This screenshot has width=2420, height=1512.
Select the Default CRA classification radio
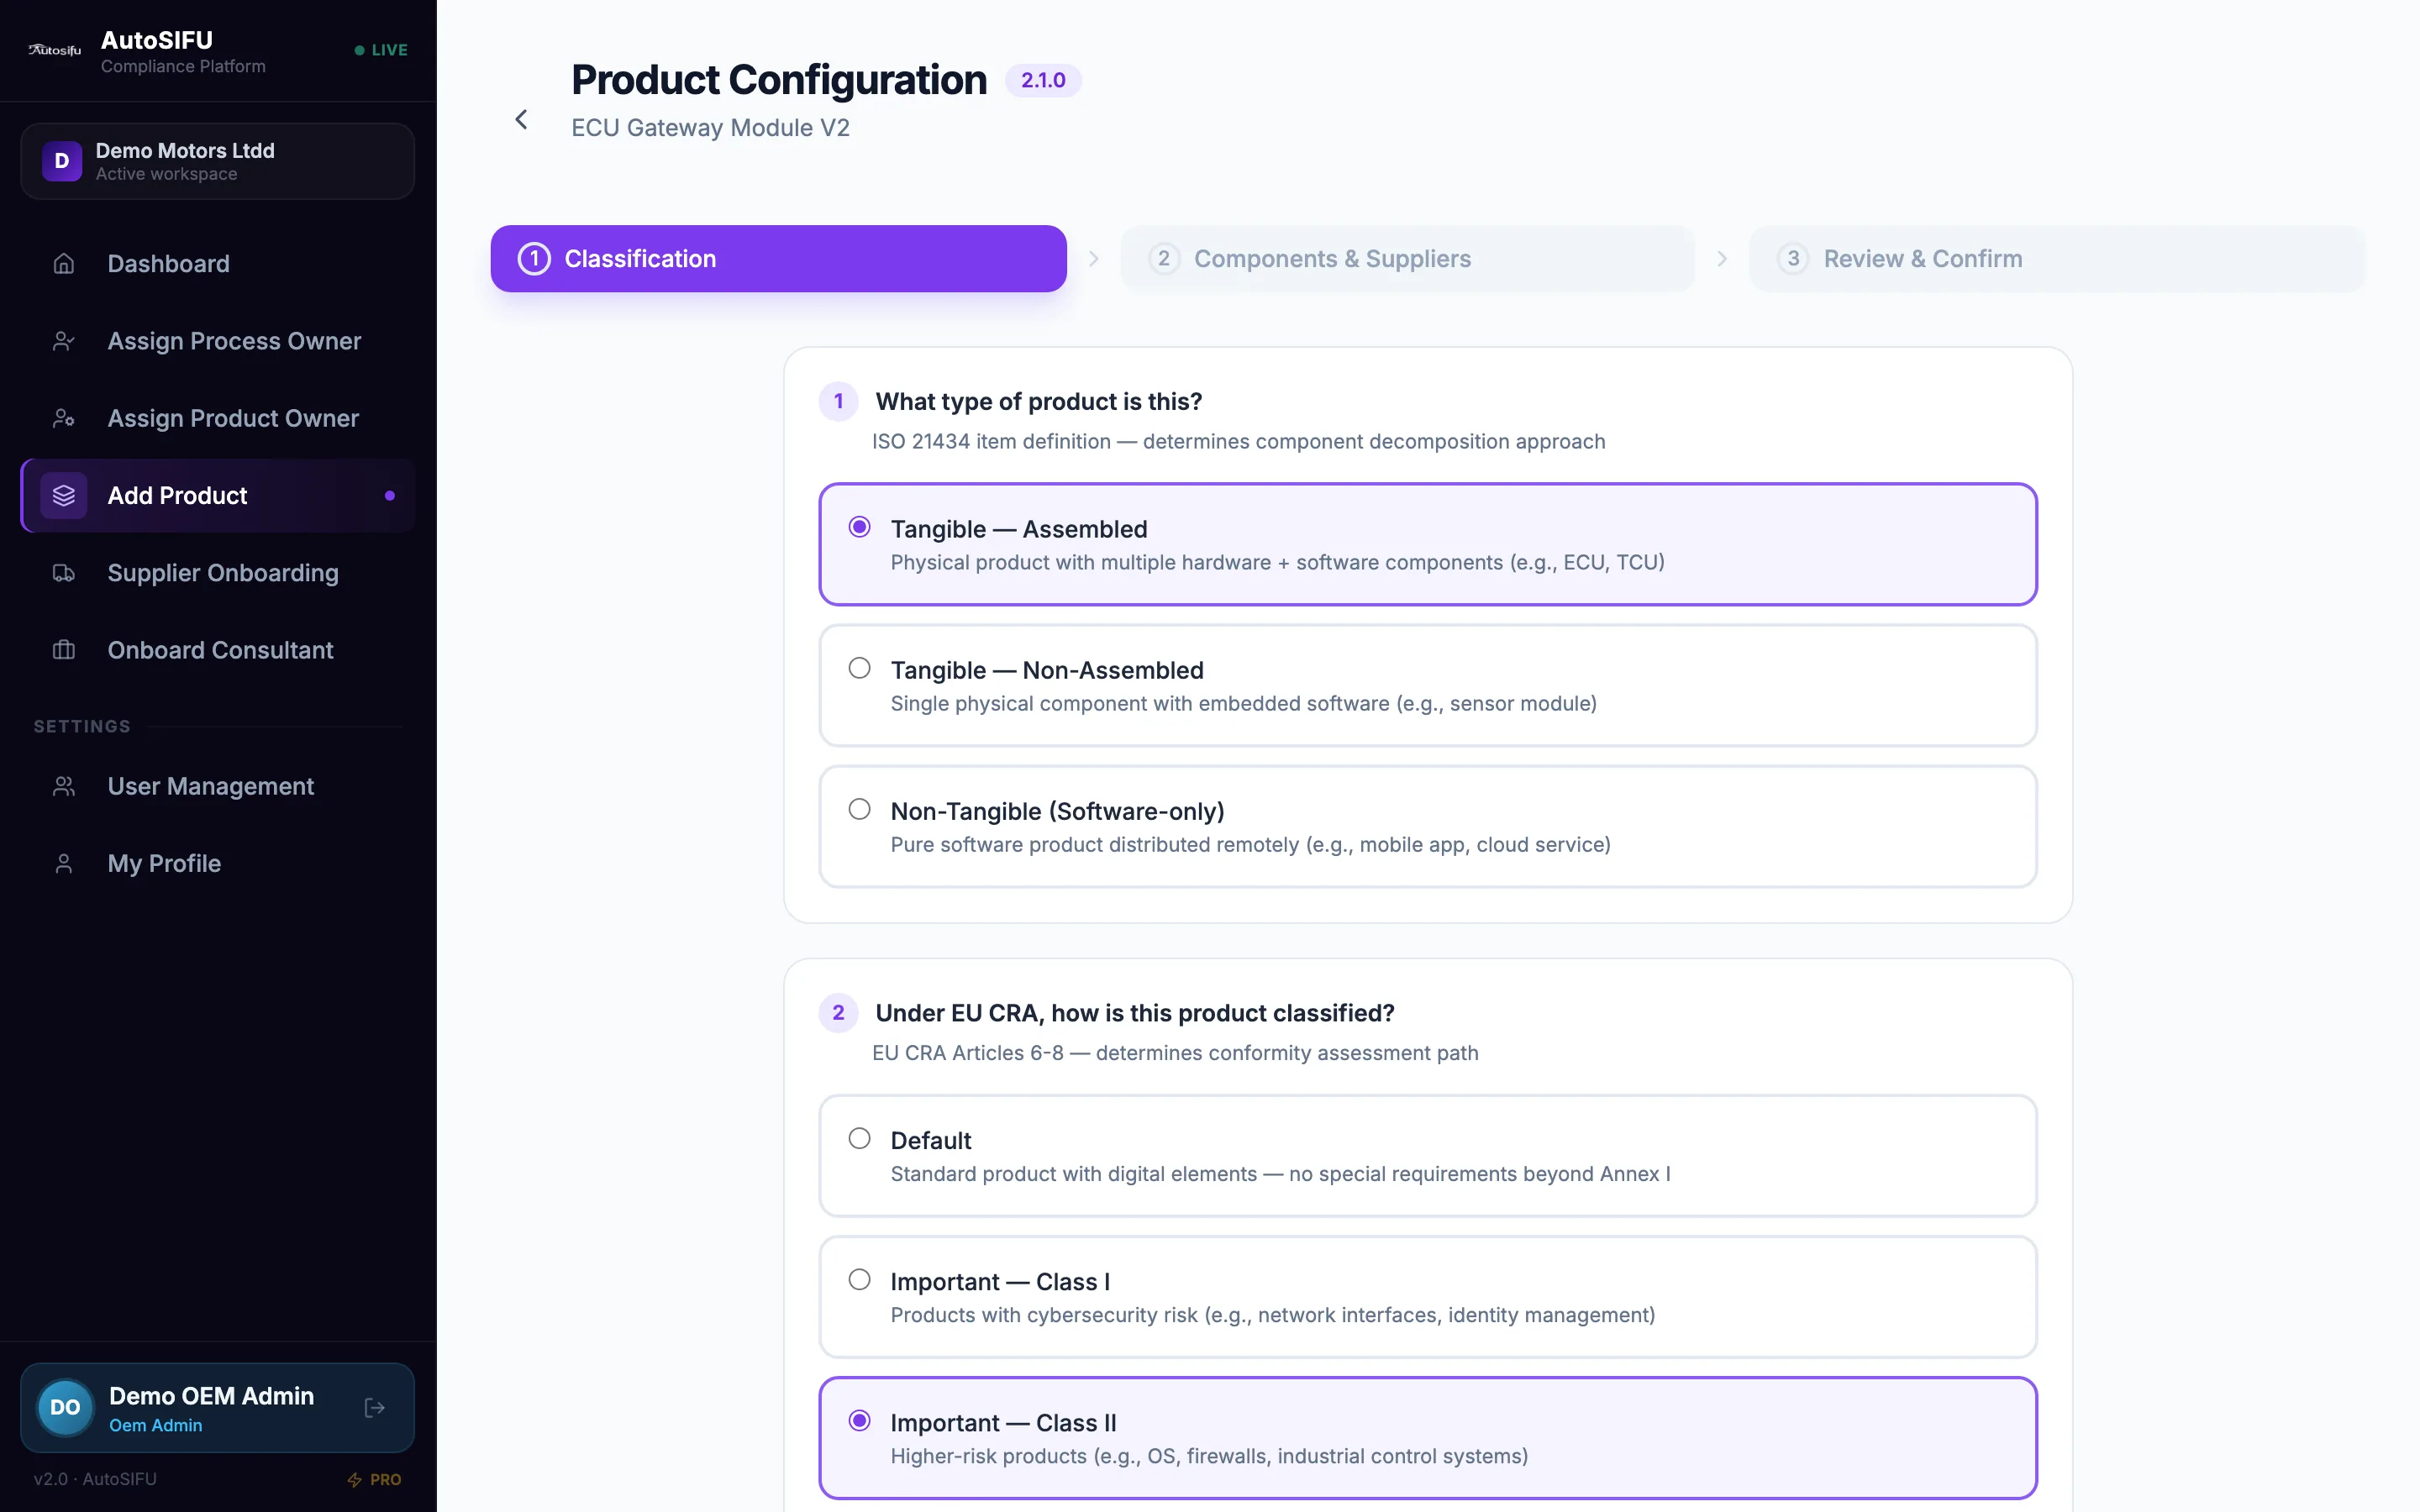point(859,1138)
